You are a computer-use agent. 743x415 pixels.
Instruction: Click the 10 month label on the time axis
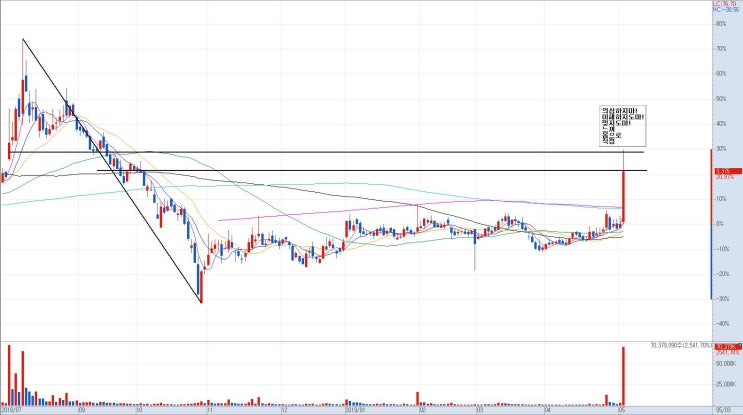139,410
